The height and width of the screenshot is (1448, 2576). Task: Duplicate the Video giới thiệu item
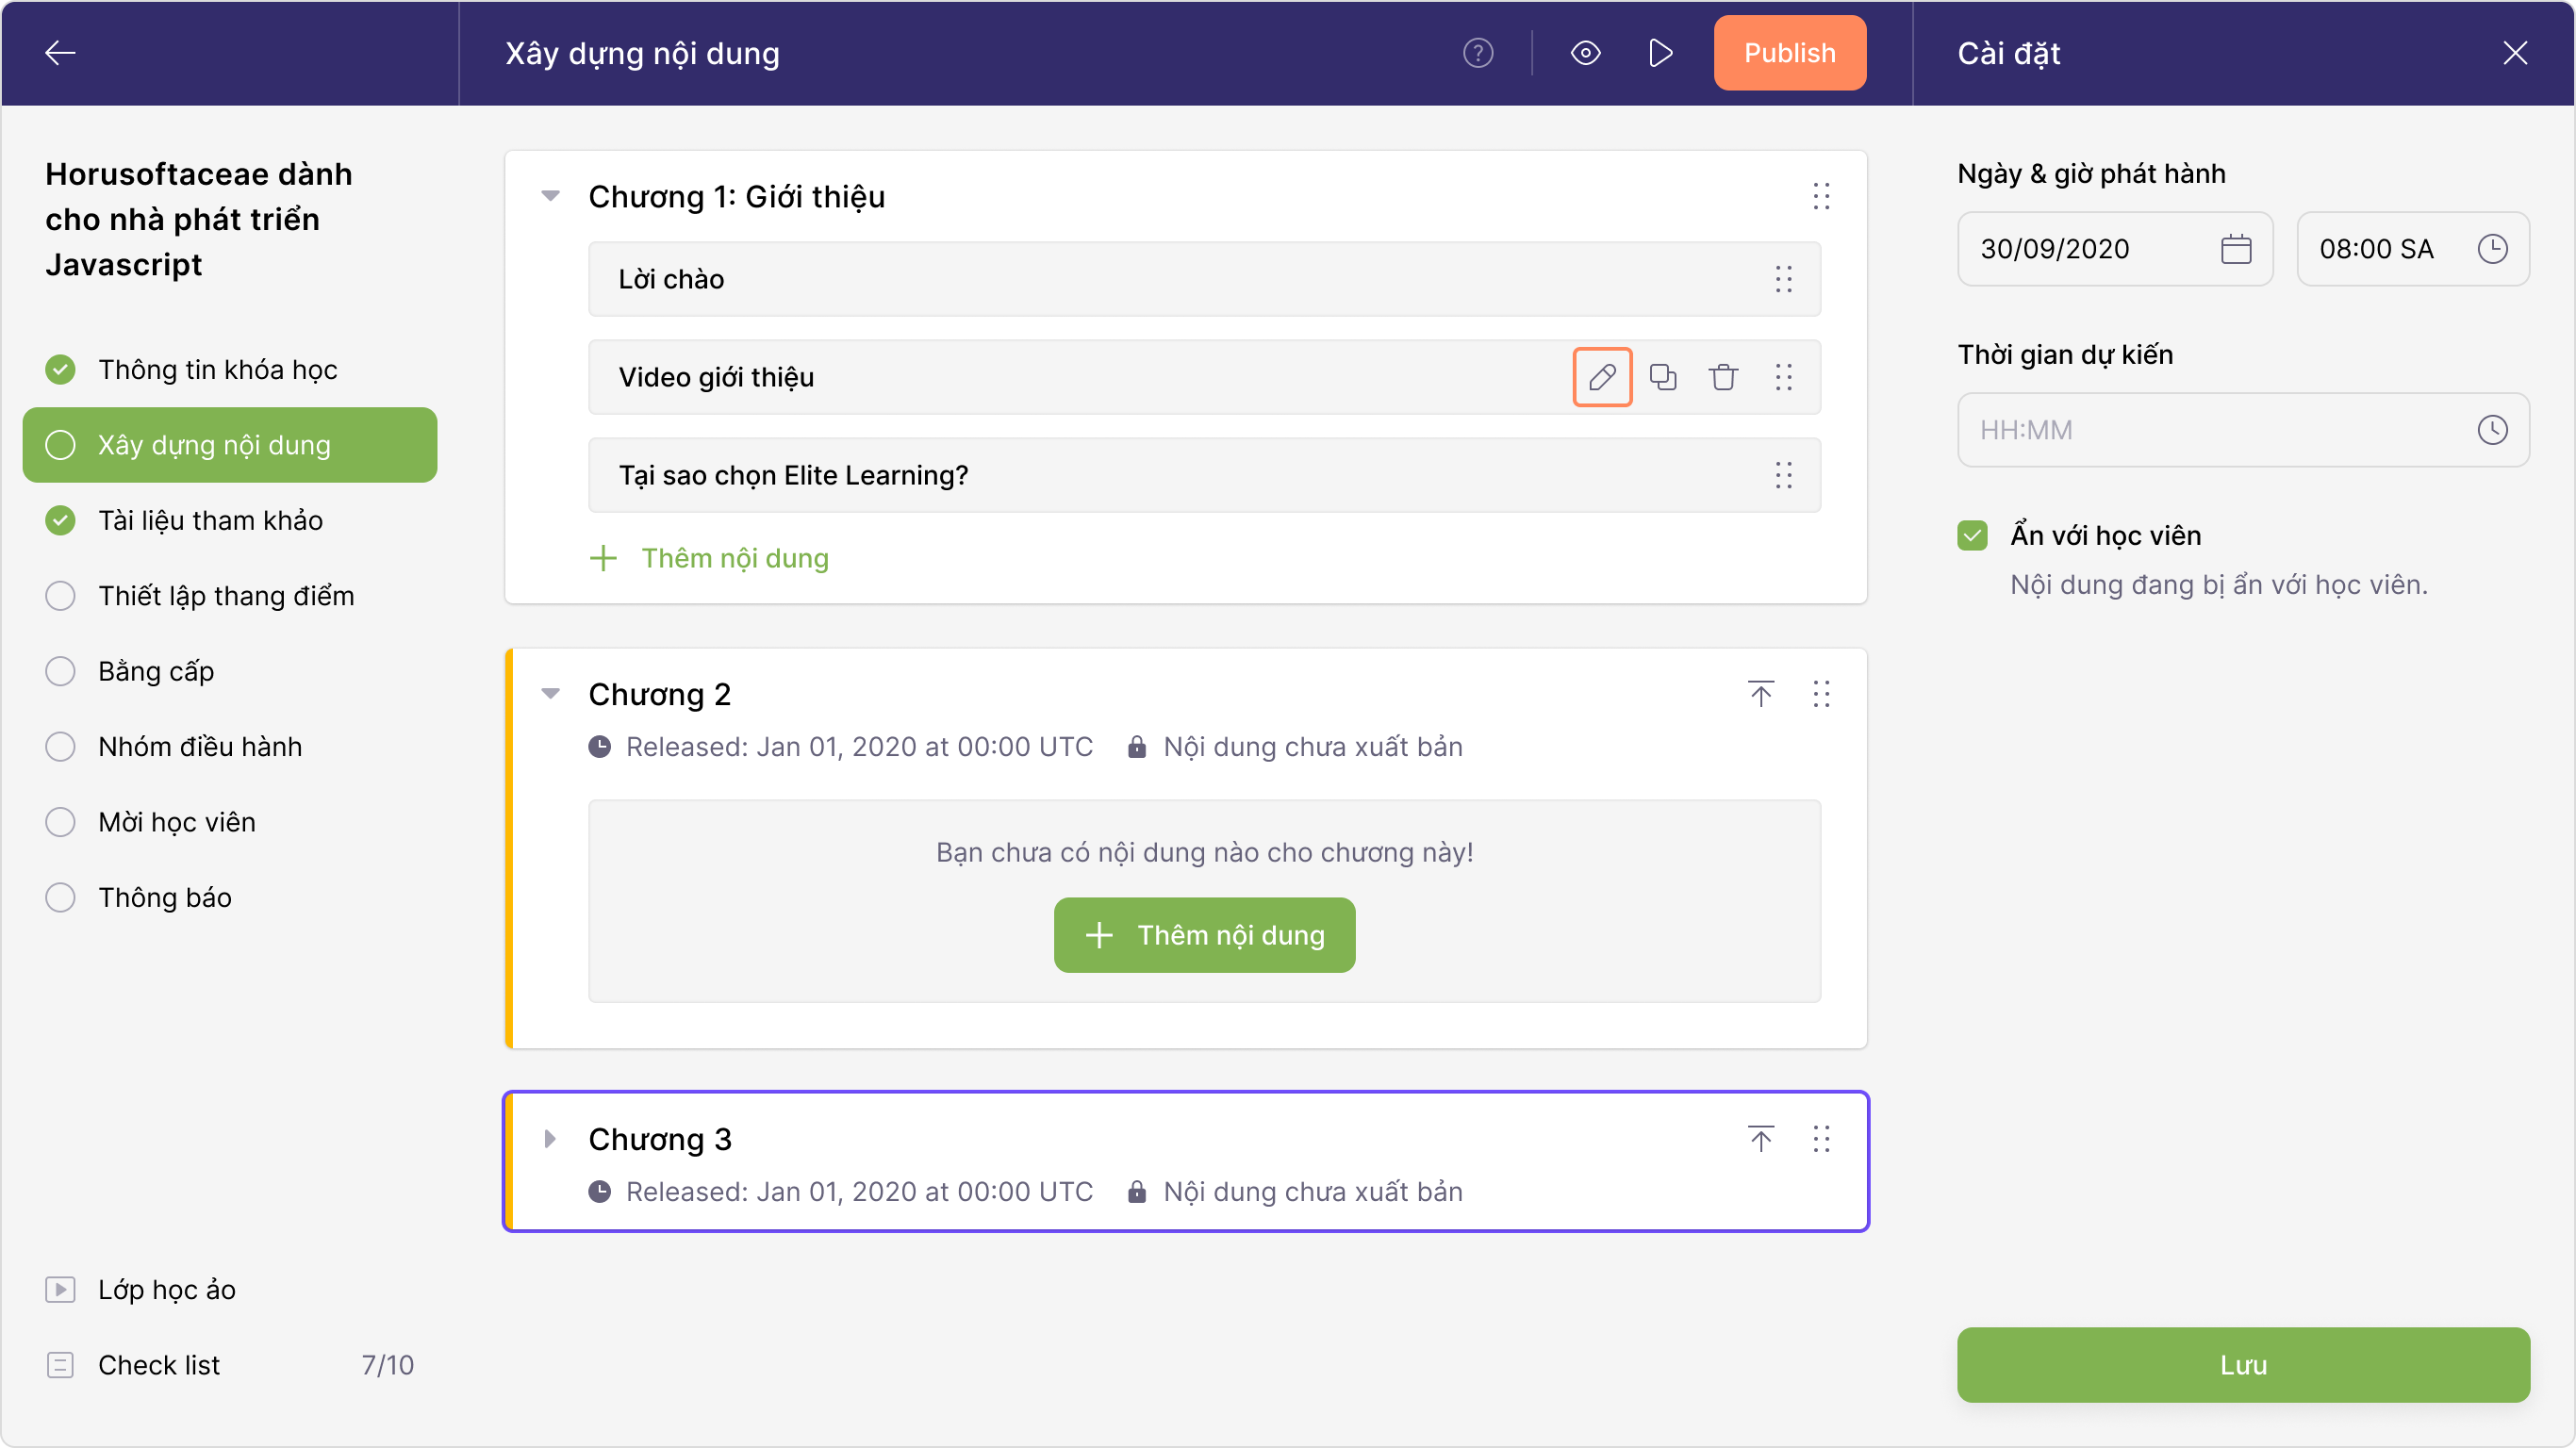1663,377
